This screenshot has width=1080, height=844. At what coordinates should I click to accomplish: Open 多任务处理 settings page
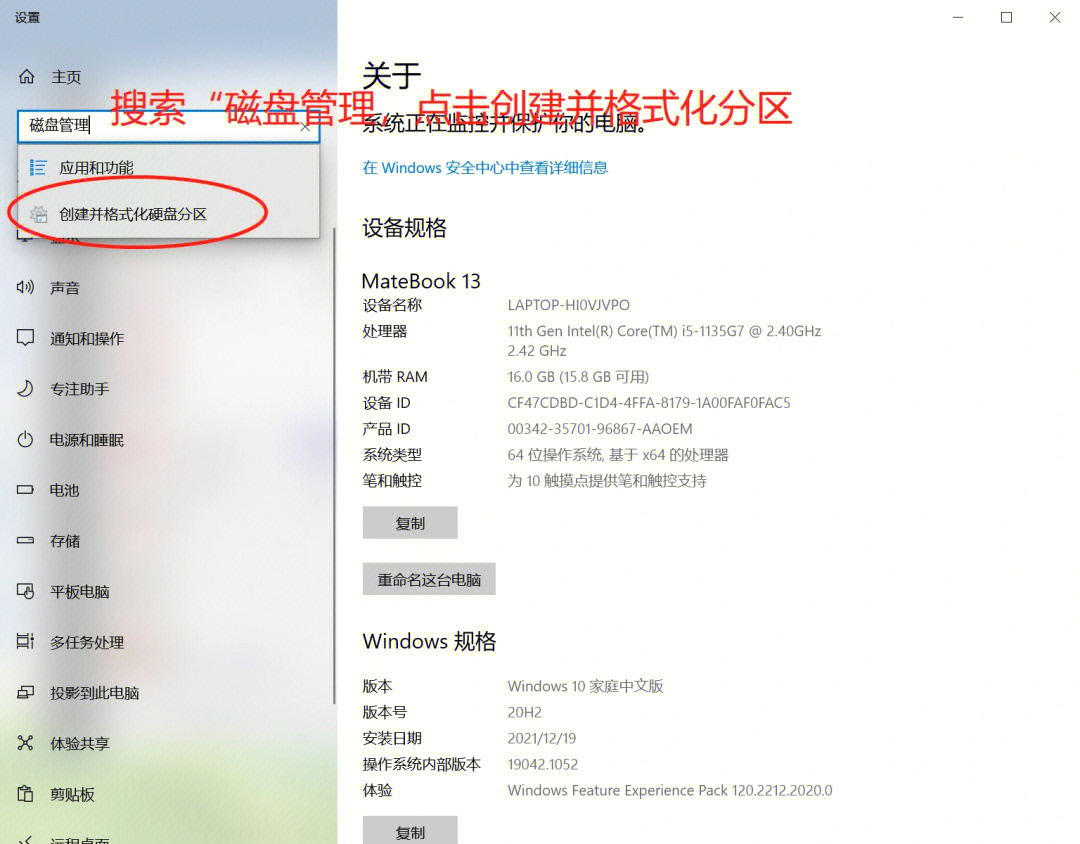[x=87, y=642]
